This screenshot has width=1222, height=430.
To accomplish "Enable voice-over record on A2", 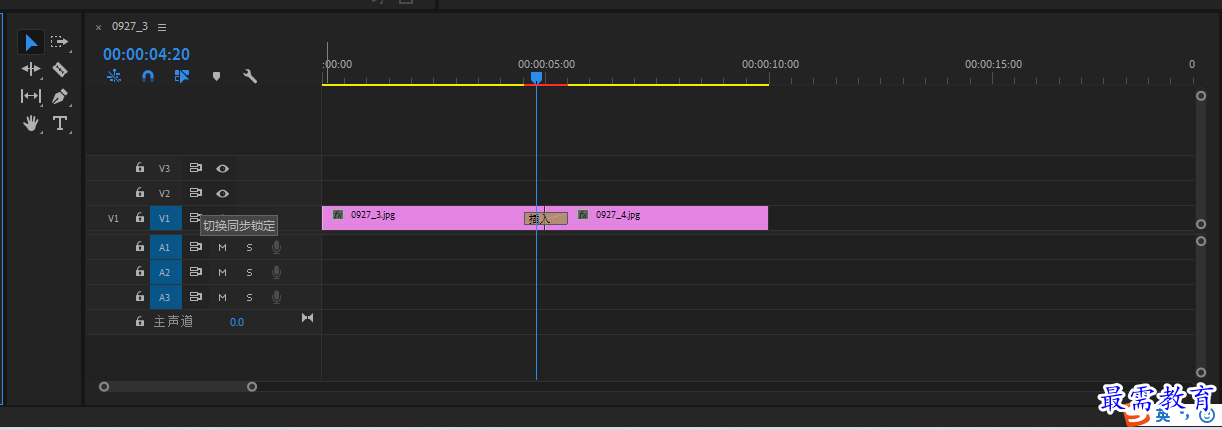I will pyautogui.click(x=276, y=272).
